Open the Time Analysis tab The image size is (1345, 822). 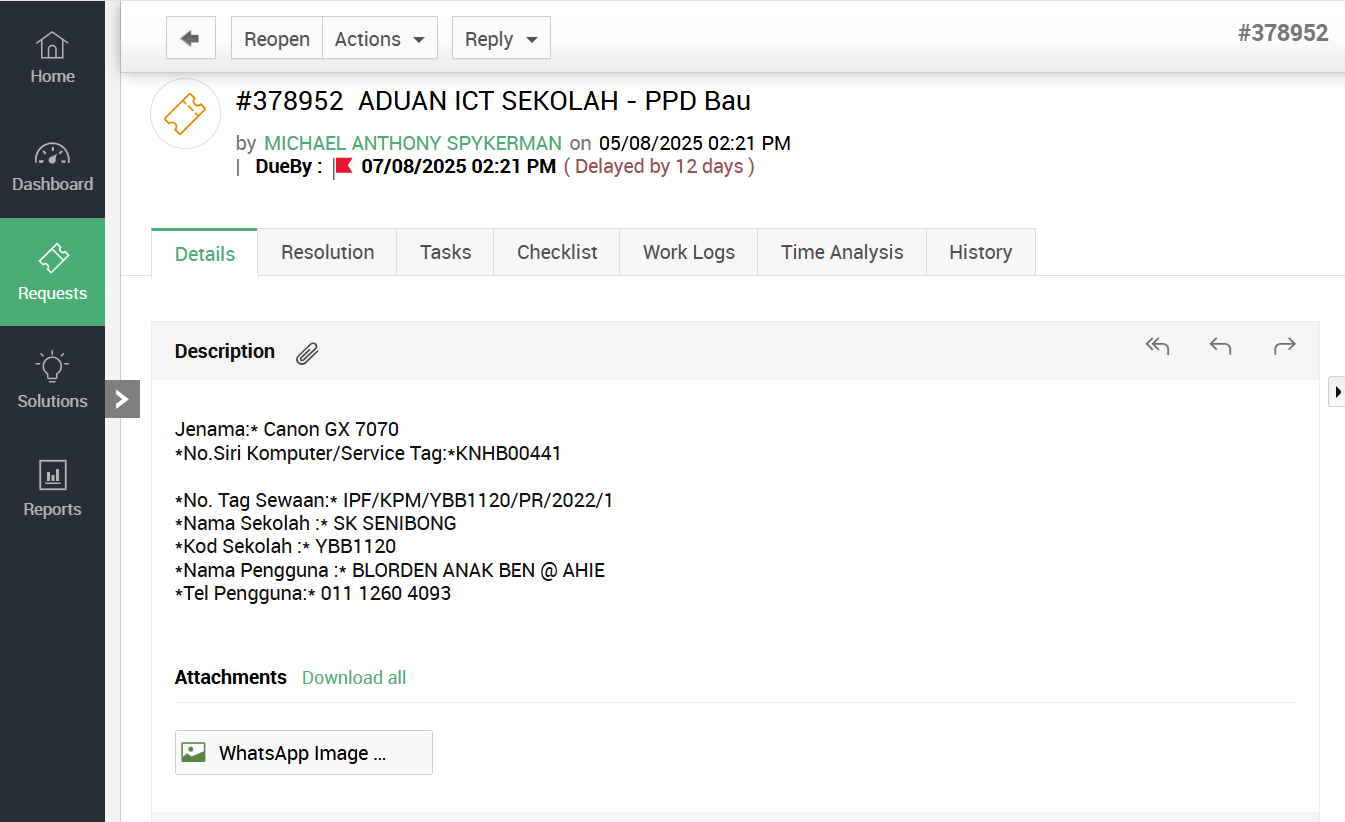(x=841, y=252)
